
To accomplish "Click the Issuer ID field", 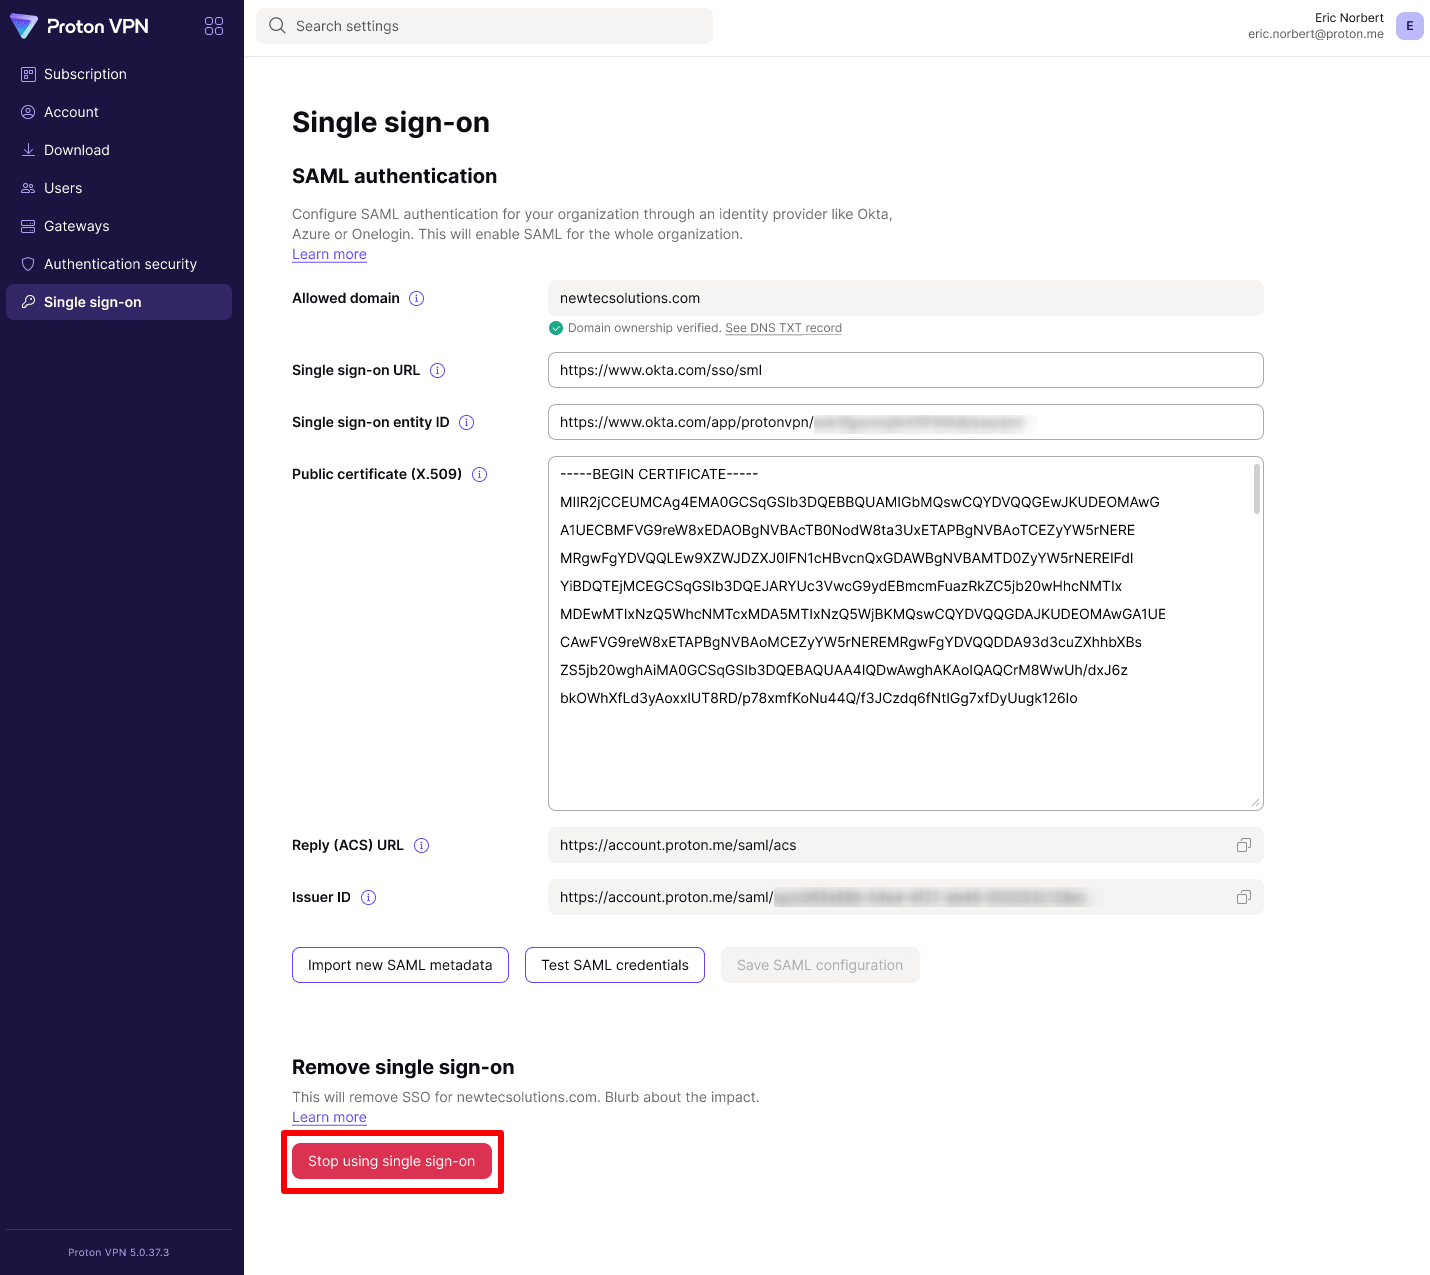I will (x=906, y=897).
